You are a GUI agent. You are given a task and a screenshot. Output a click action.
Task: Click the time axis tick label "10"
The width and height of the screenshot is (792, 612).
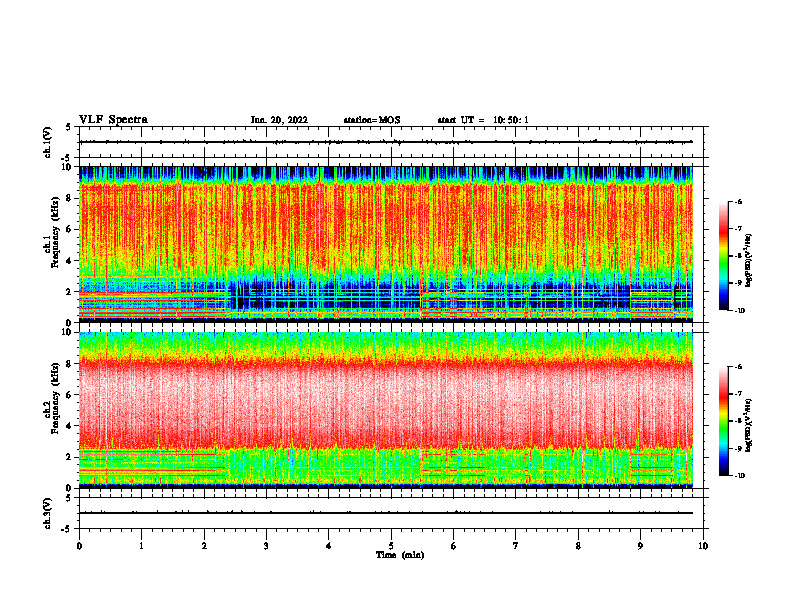click(703, 546)
